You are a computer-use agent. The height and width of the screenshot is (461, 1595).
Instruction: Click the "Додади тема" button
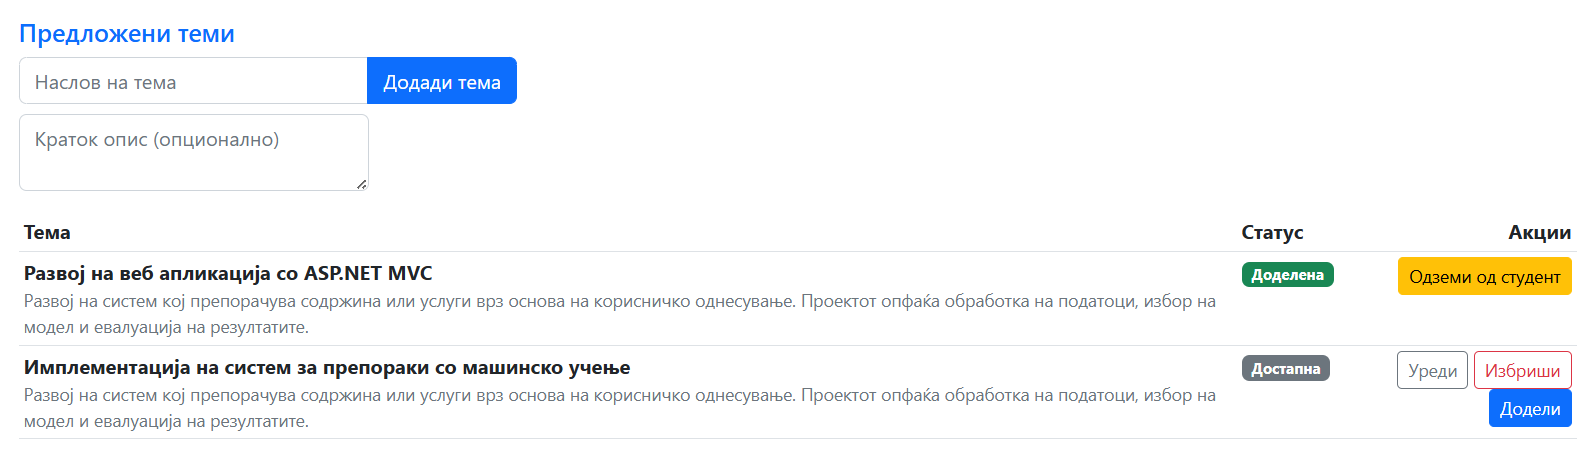(441, 81)
